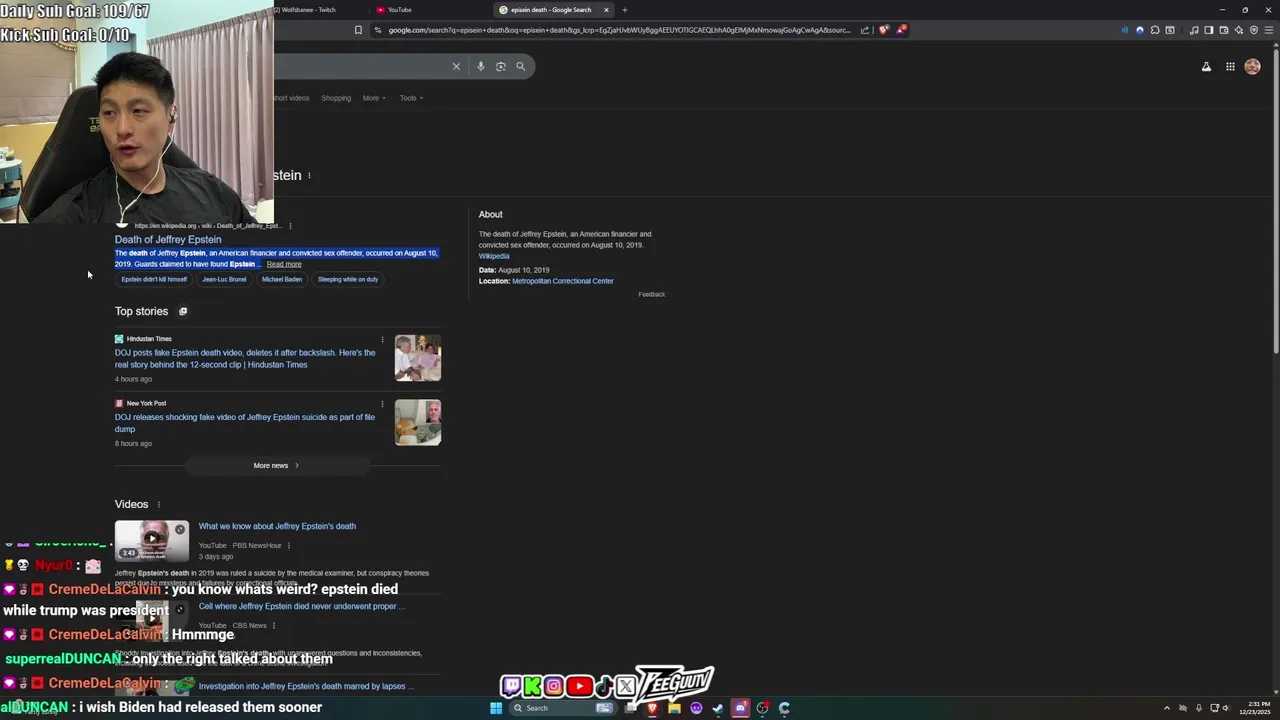1280x720 pixels.
Task: Open Steam from the taskbar
Action: 718,708
